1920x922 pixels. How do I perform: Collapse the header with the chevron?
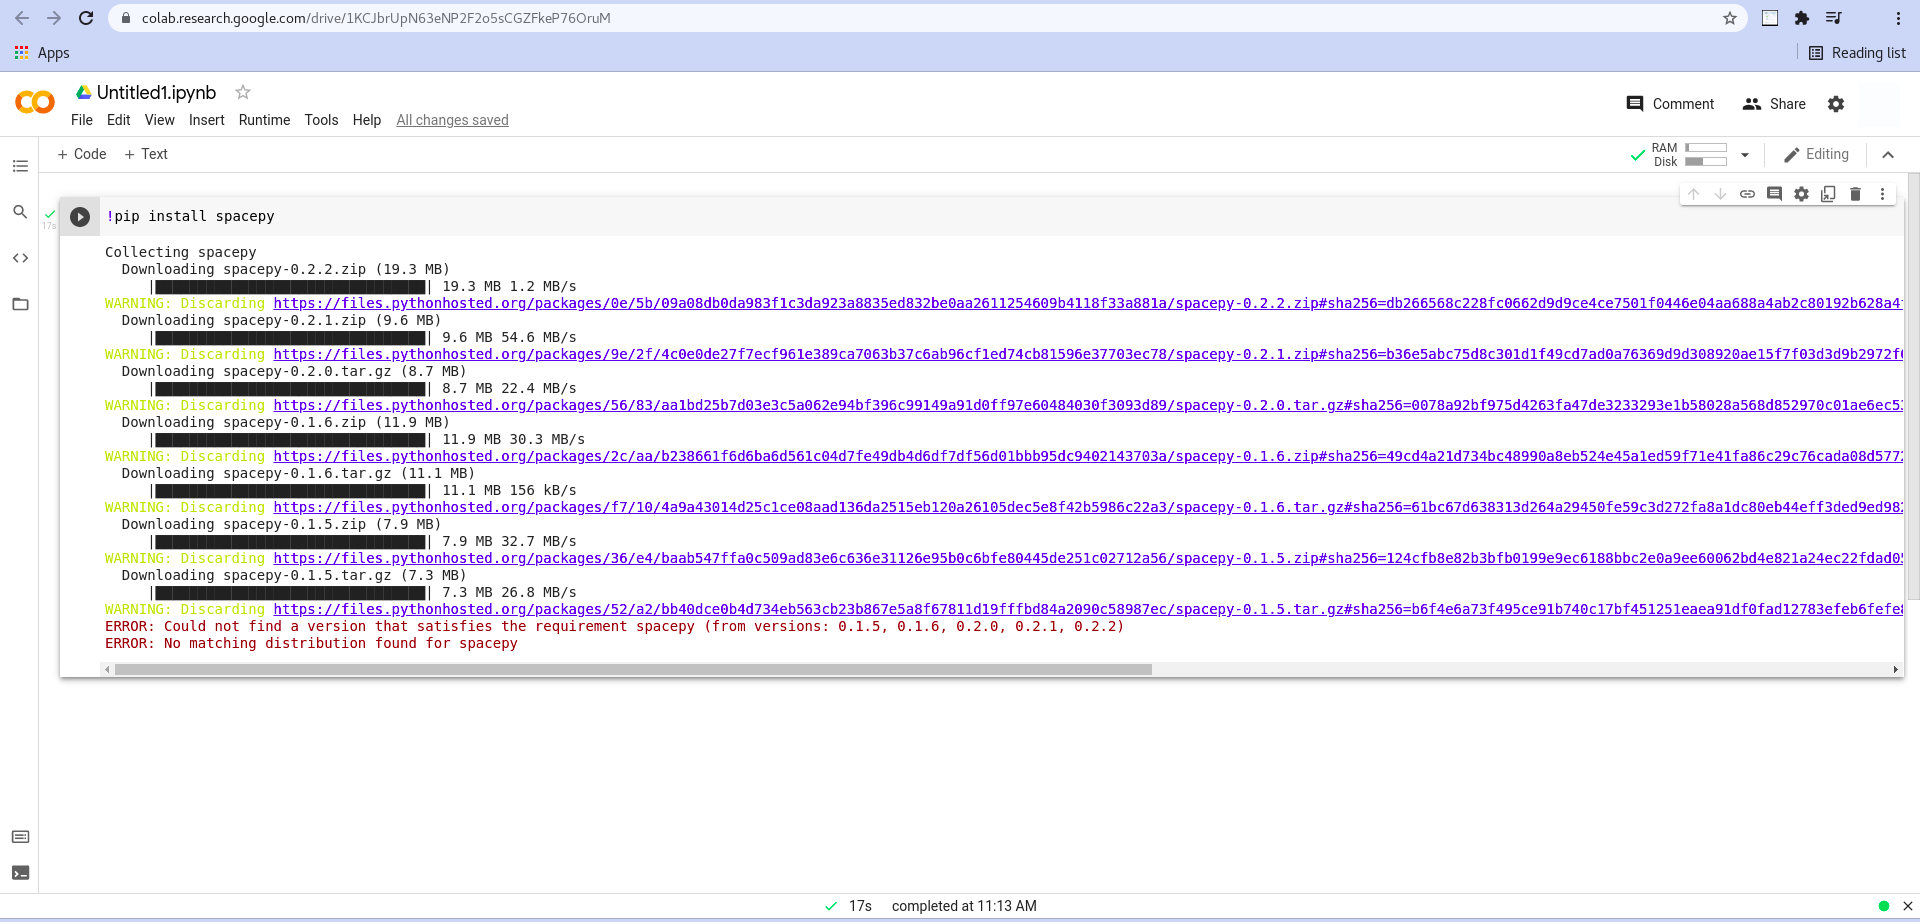1888,155
